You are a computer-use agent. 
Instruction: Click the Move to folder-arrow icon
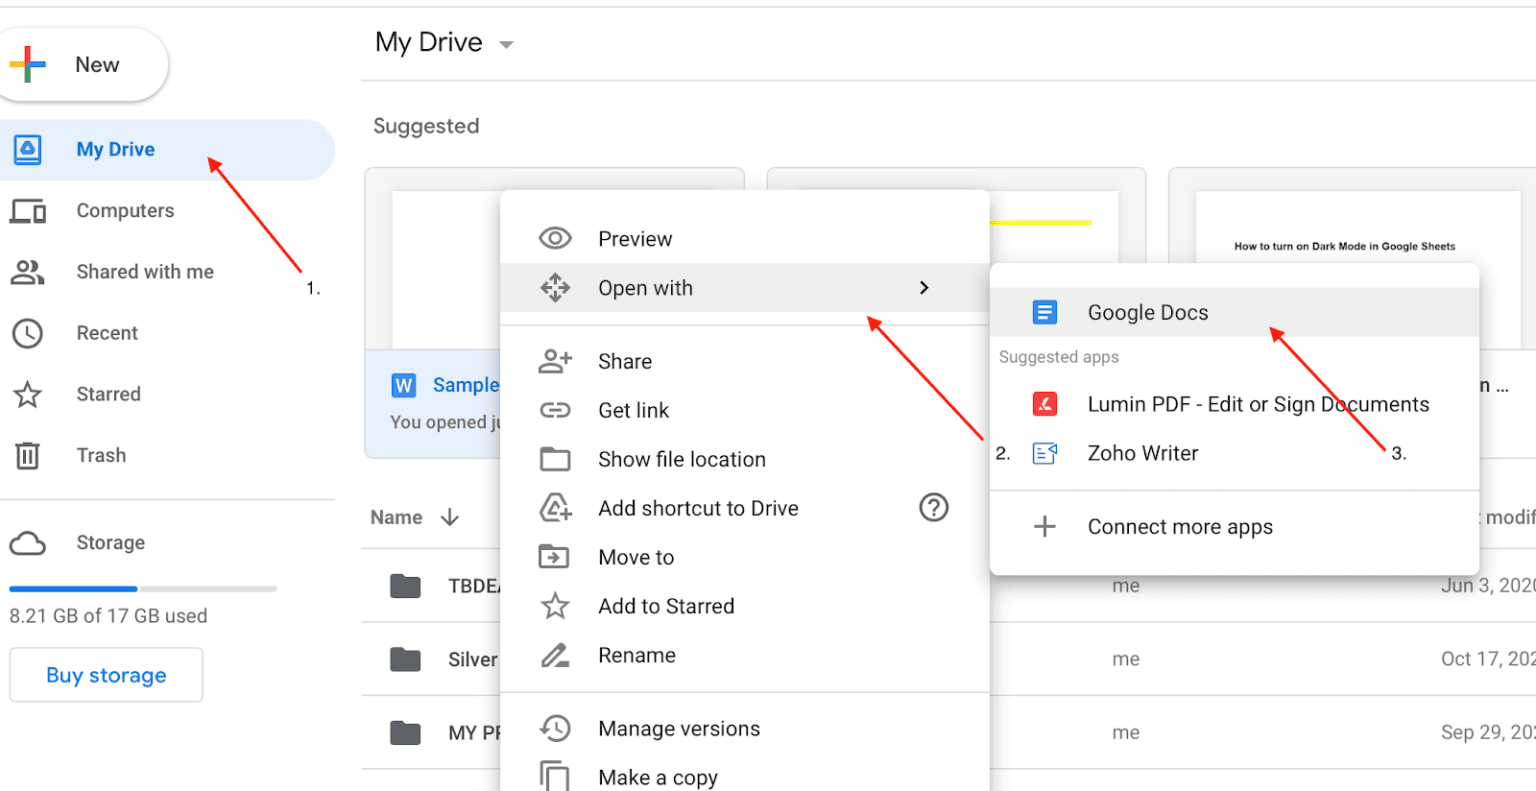point(555,557)
